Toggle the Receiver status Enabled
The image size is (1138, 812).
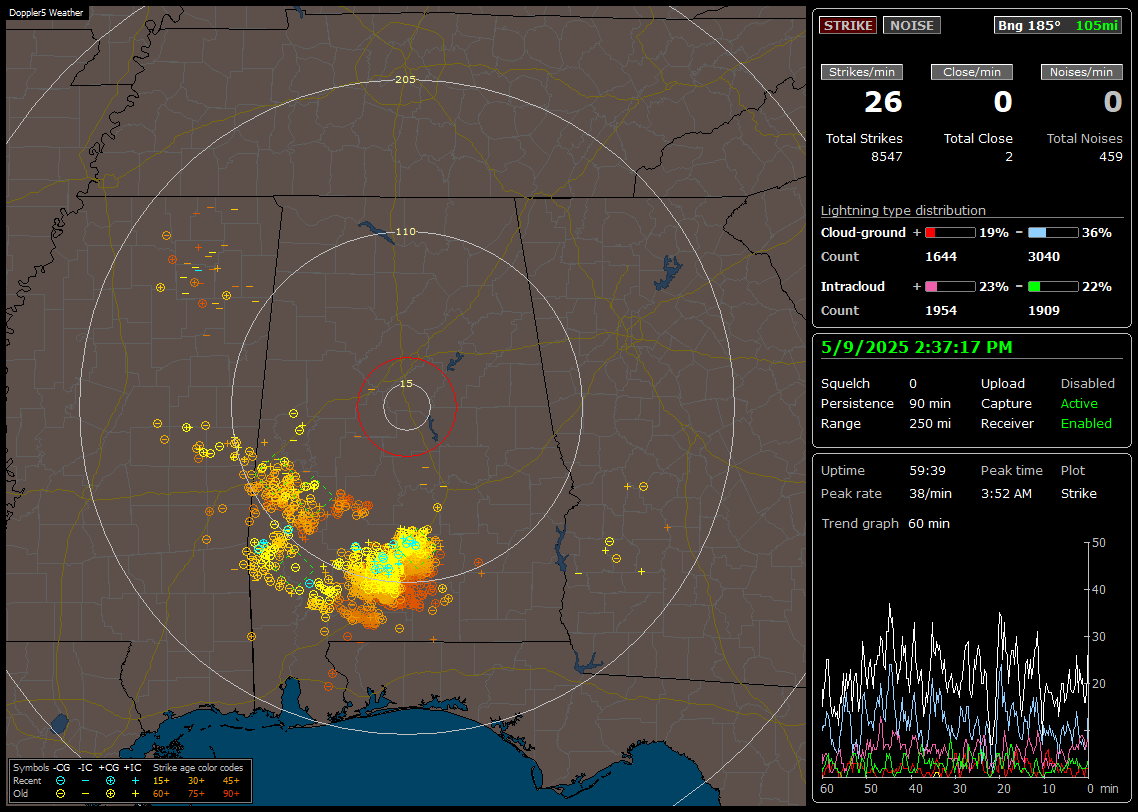coord(1086,424)
